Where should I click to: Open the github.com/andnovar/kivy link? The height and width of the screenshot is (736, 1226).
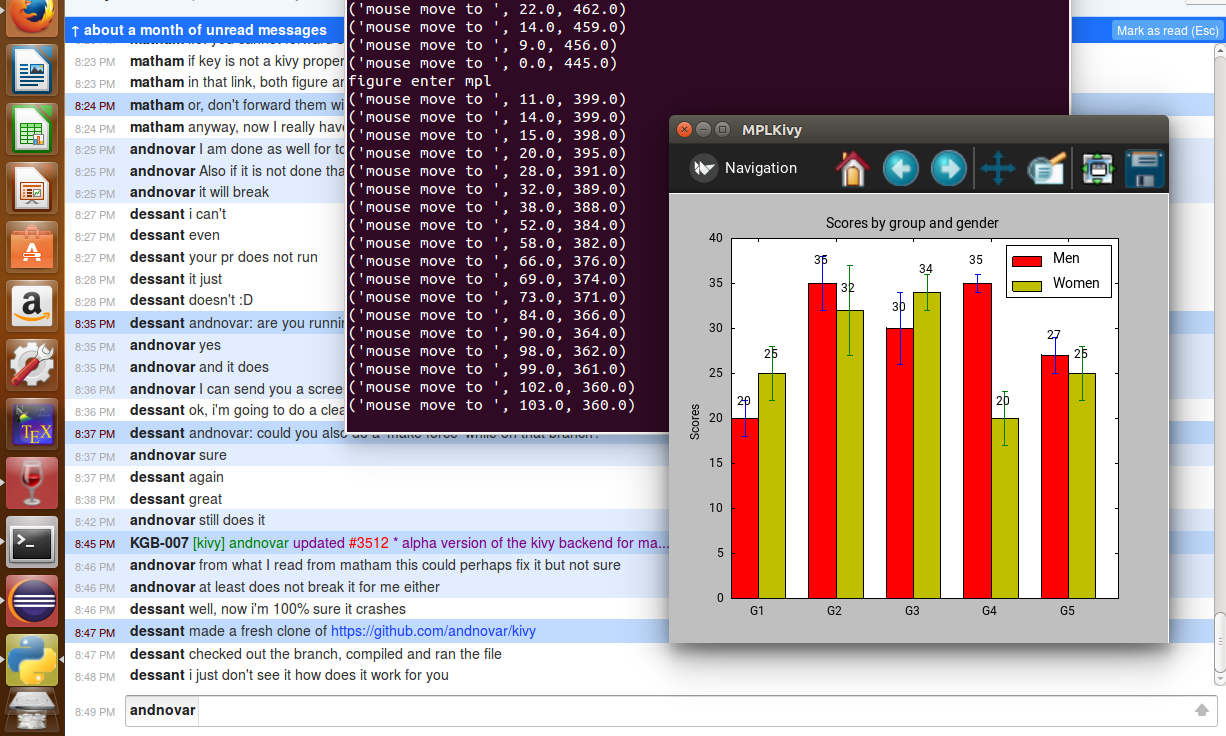pyautogui.click(x=433, y=631)
